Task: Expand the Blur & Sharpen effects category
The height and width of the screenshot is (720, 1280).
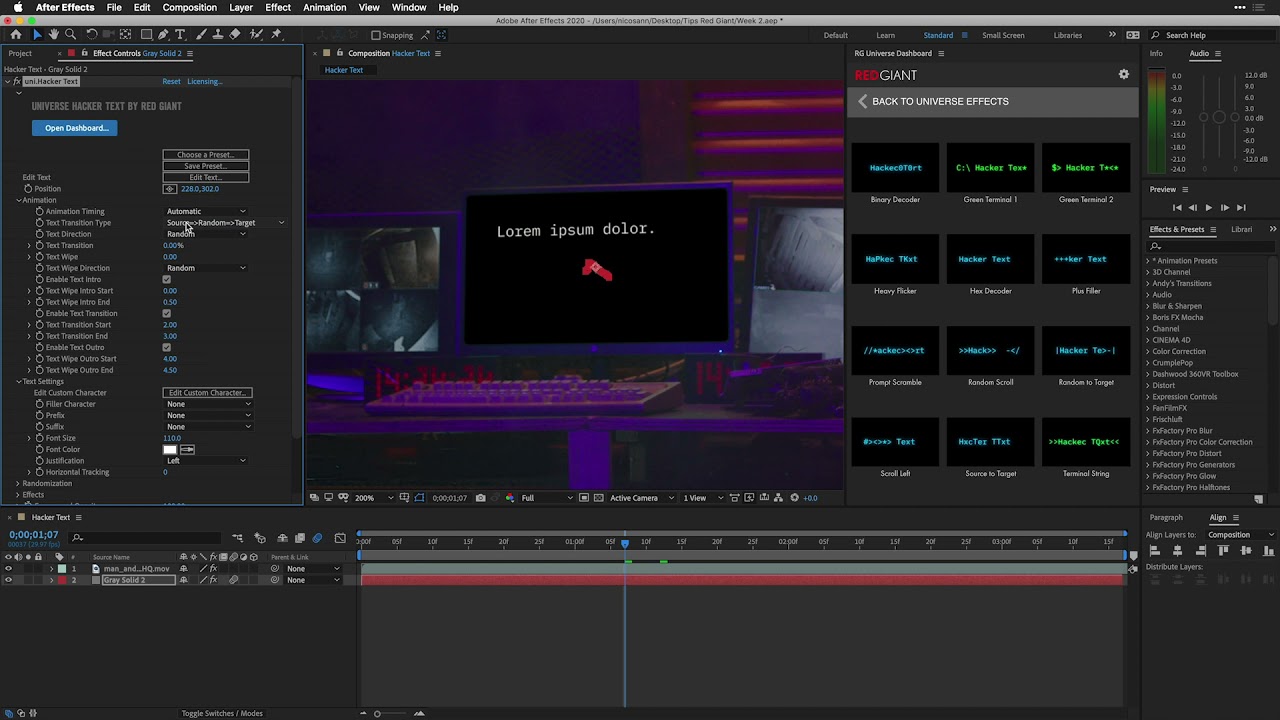Action: tap(1148, 306)
